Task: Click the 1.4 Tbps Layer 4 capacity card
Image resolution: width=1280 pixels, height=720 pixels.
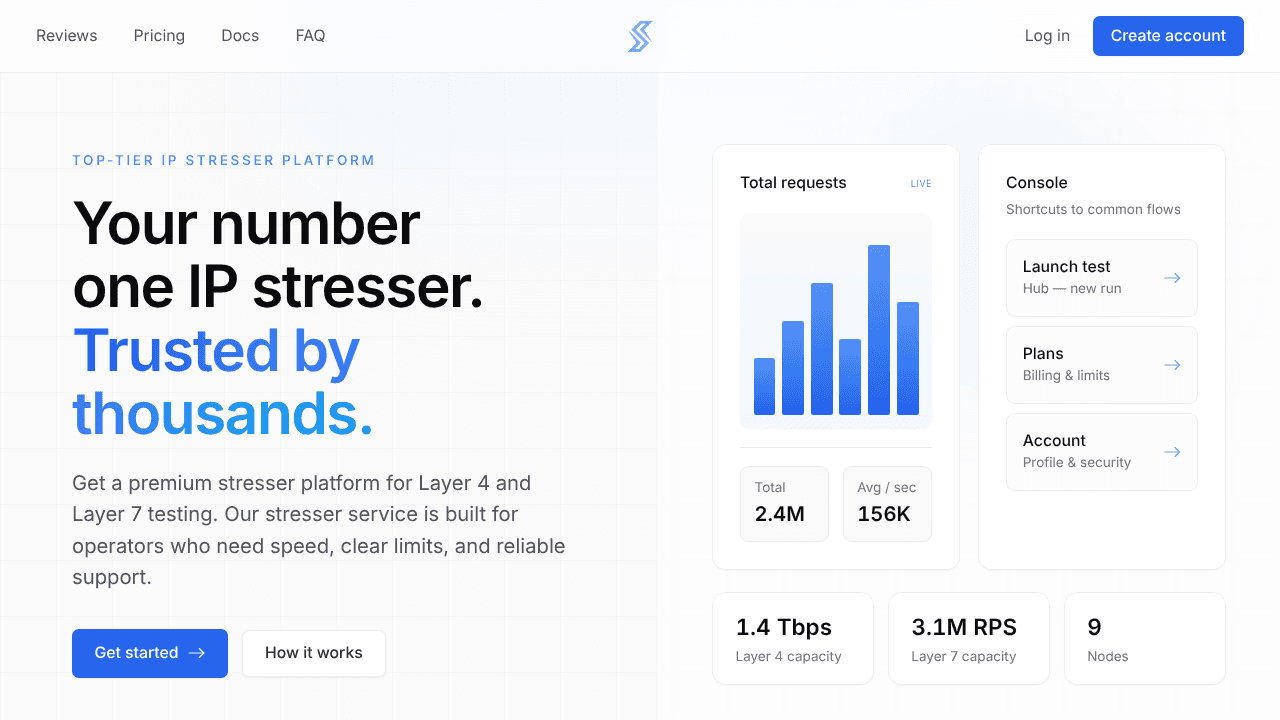Action: point(793,639)
